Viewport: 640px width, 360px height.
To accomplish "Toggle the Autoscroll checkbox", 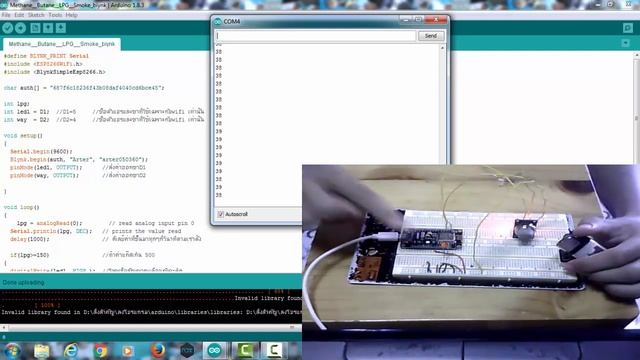I will (x=220, y=214).
